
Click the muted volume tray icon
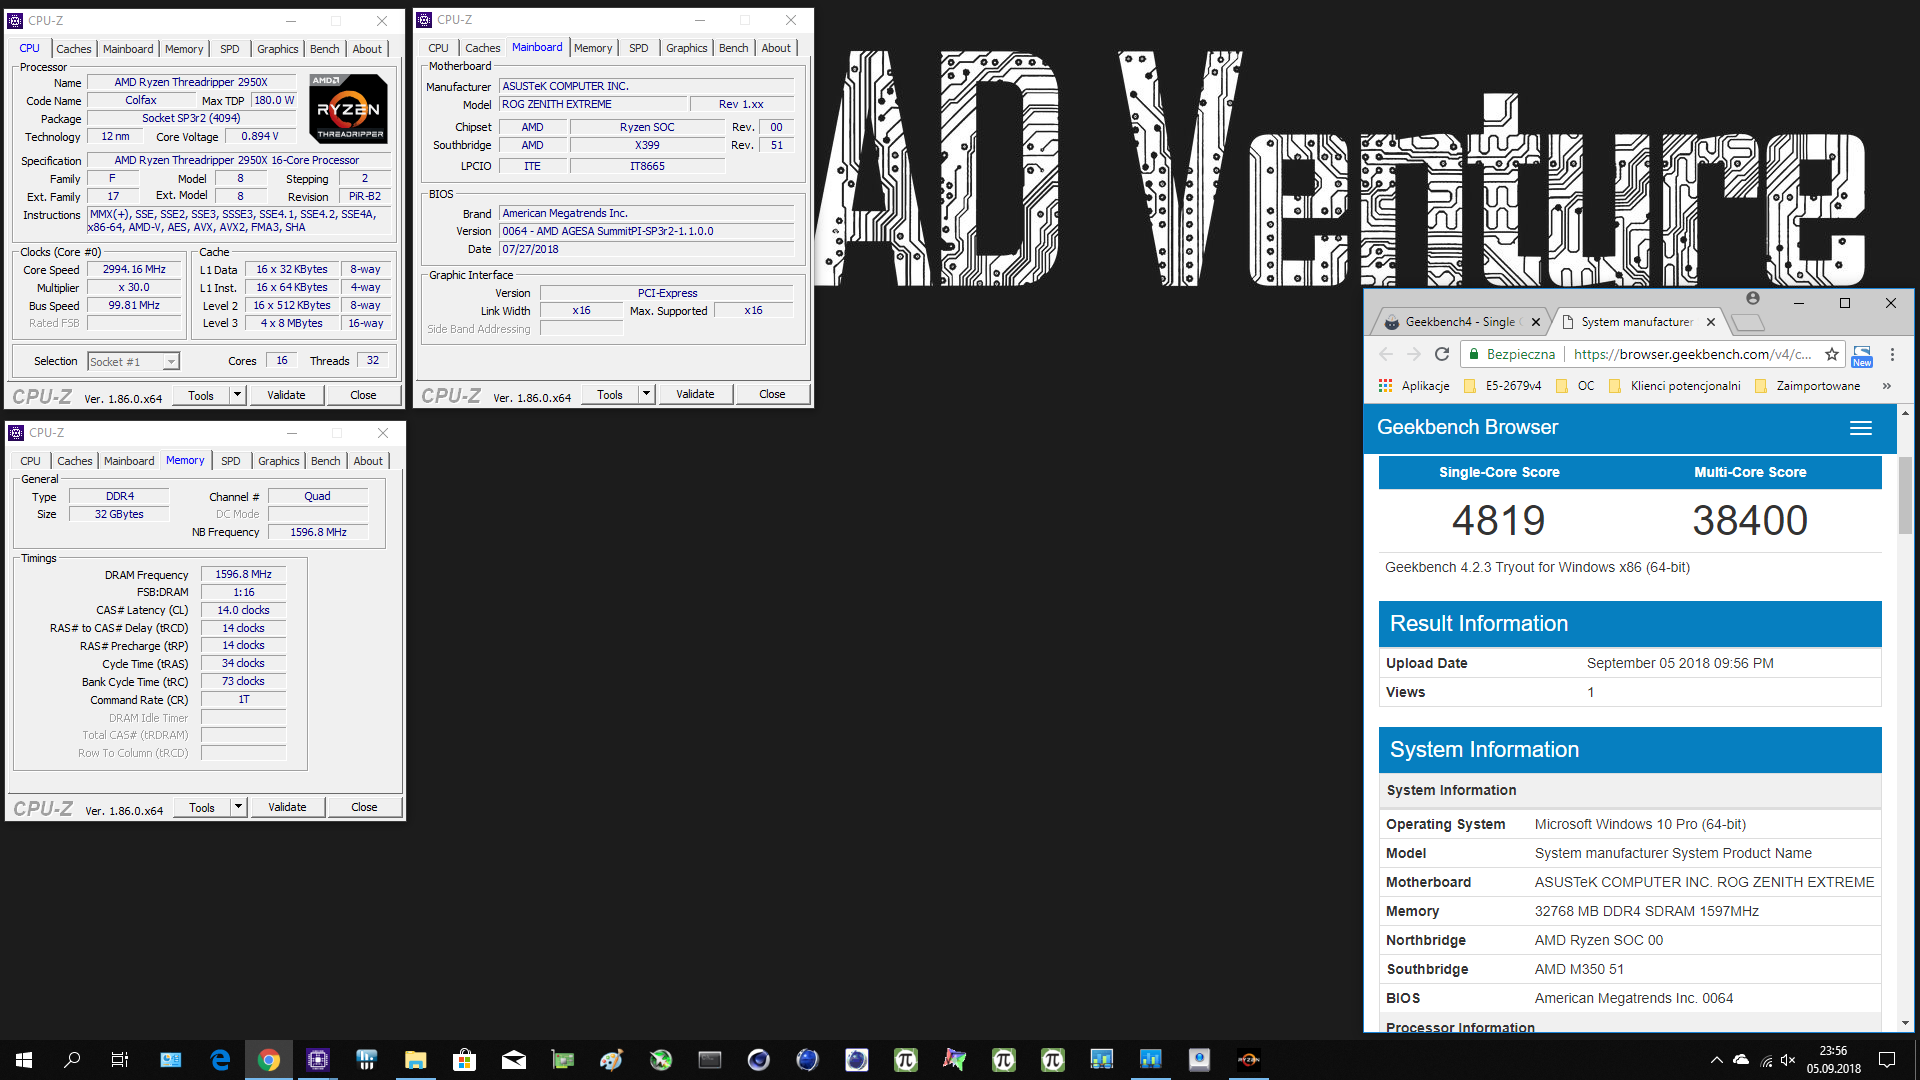tap(1788, 1060)
